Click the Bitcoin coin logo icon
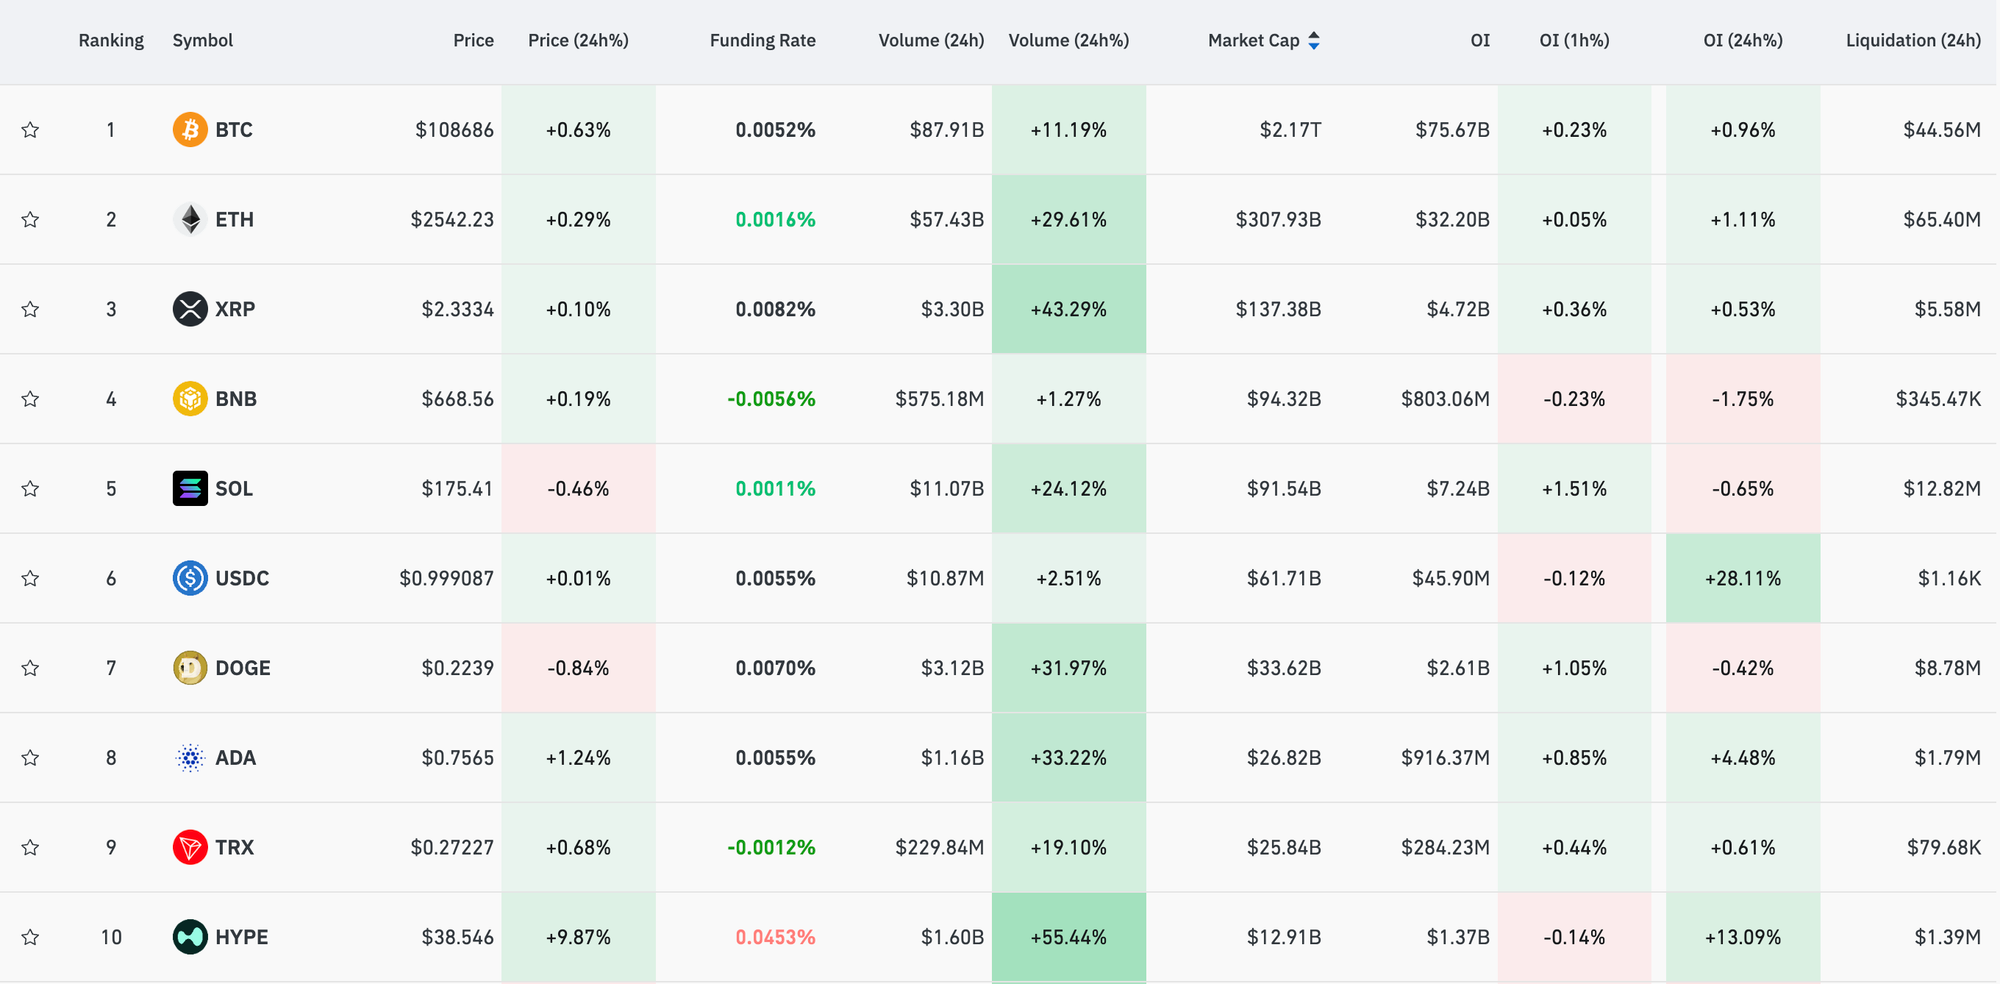This screenshot has width=2000, height=984. (190, 130)
